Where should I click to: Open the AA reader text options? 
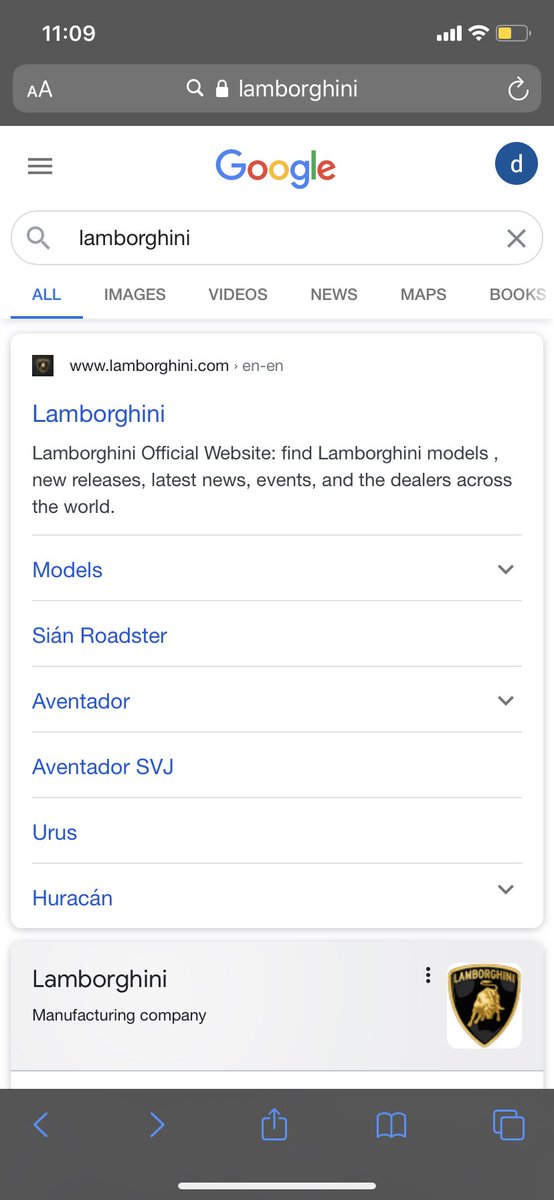[40, 90]
